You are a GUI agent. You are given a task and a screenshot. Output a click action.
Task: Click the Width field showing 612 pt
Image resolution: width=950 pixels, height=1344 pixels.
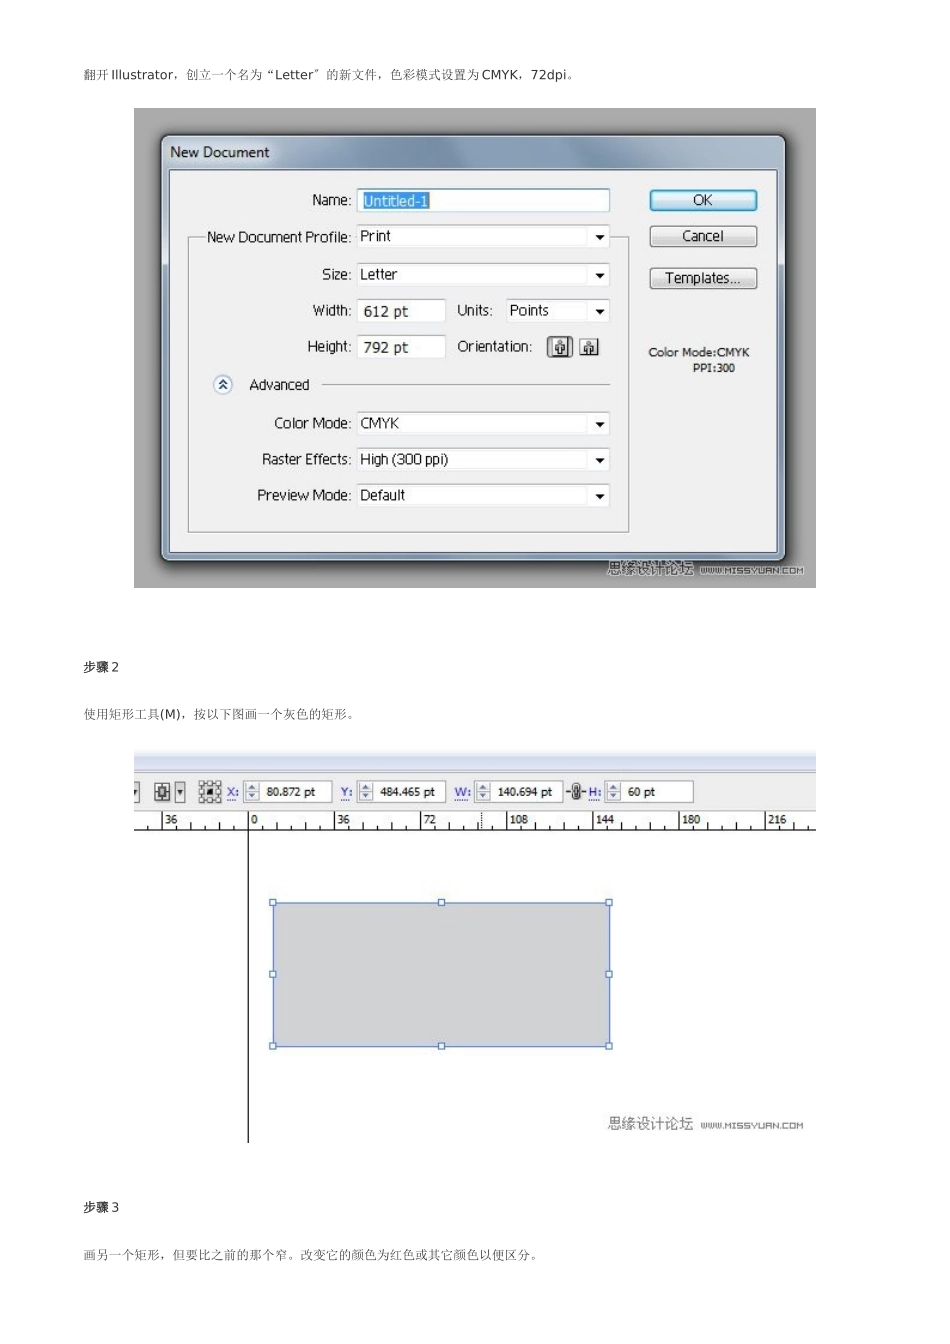tap(401, 311)
